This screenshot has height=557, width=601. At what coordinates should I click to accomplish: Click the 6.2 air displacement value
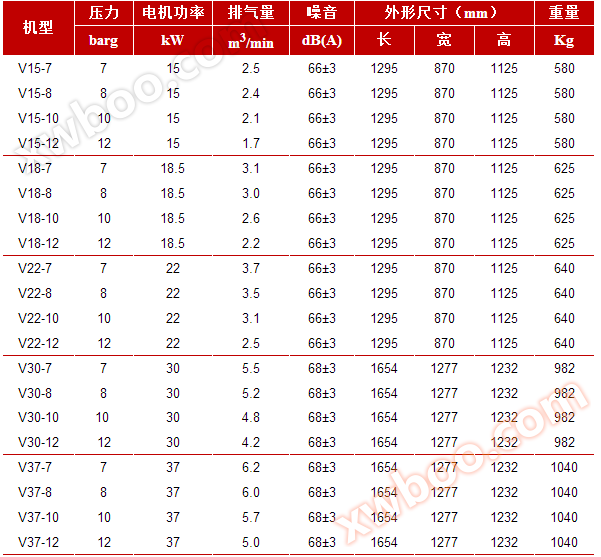click(x=251, y=468)
